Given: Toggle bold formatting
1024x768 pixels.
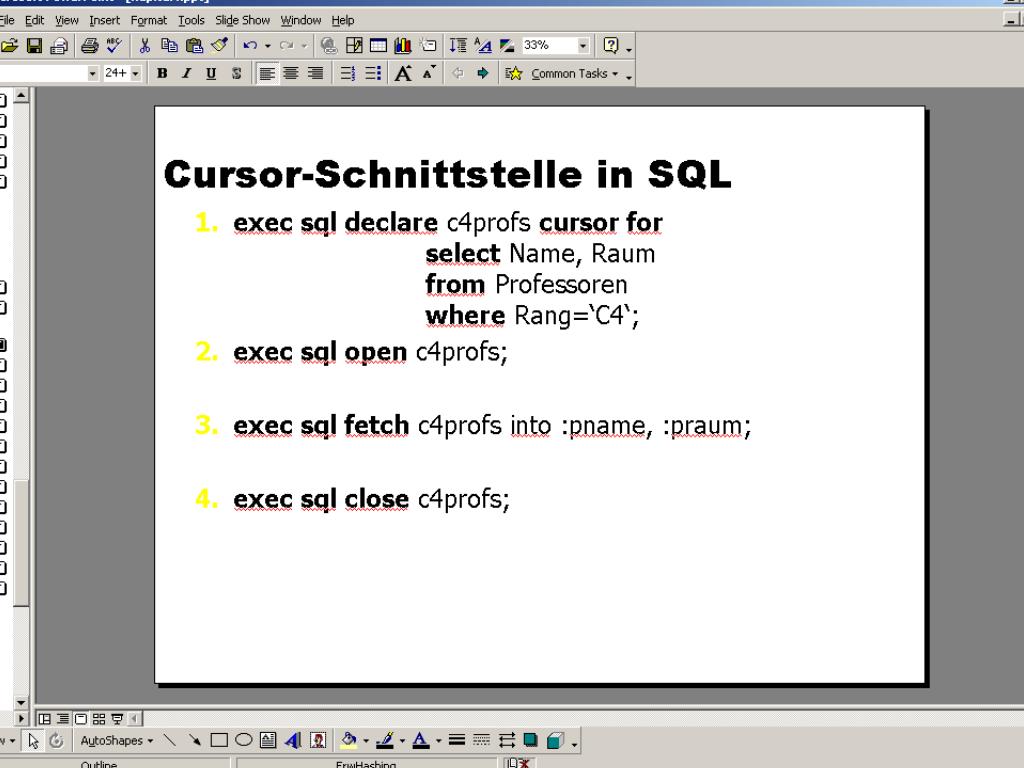Looking at the screenshot, I should click(x=162, y=73).
